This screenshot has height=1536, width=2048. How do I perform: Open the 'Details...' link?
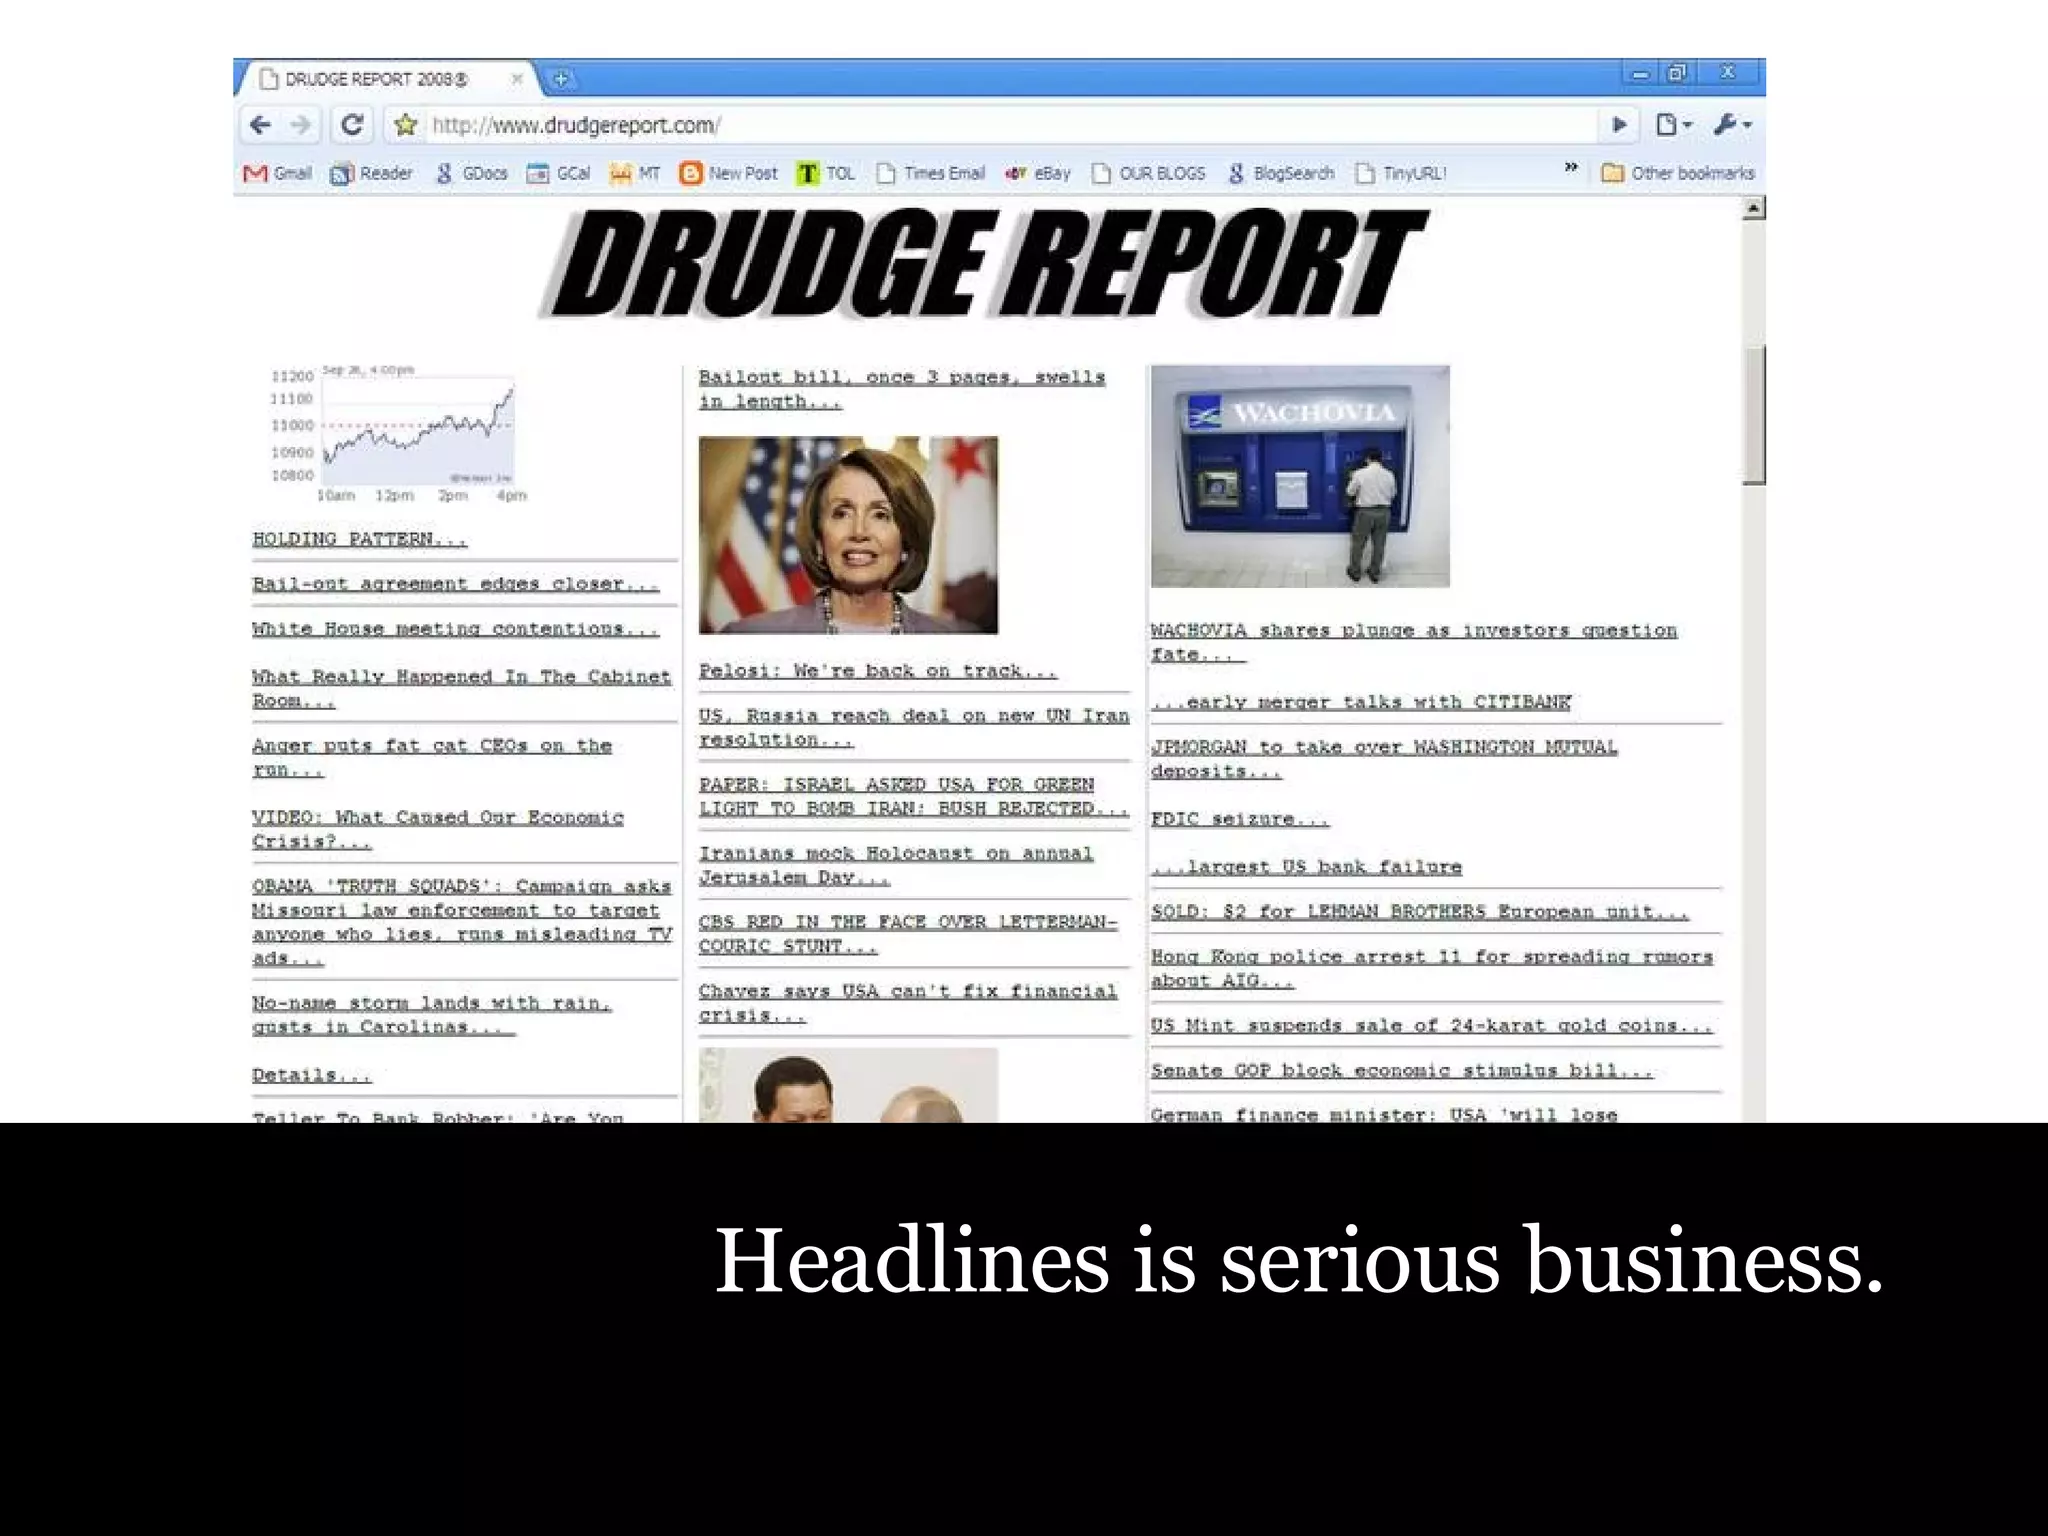click(311, 1075)
